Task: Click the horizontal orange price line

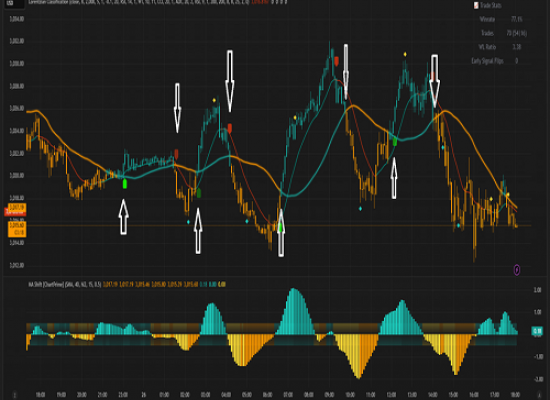Action: pyautogui.click(x=279, y=225)
